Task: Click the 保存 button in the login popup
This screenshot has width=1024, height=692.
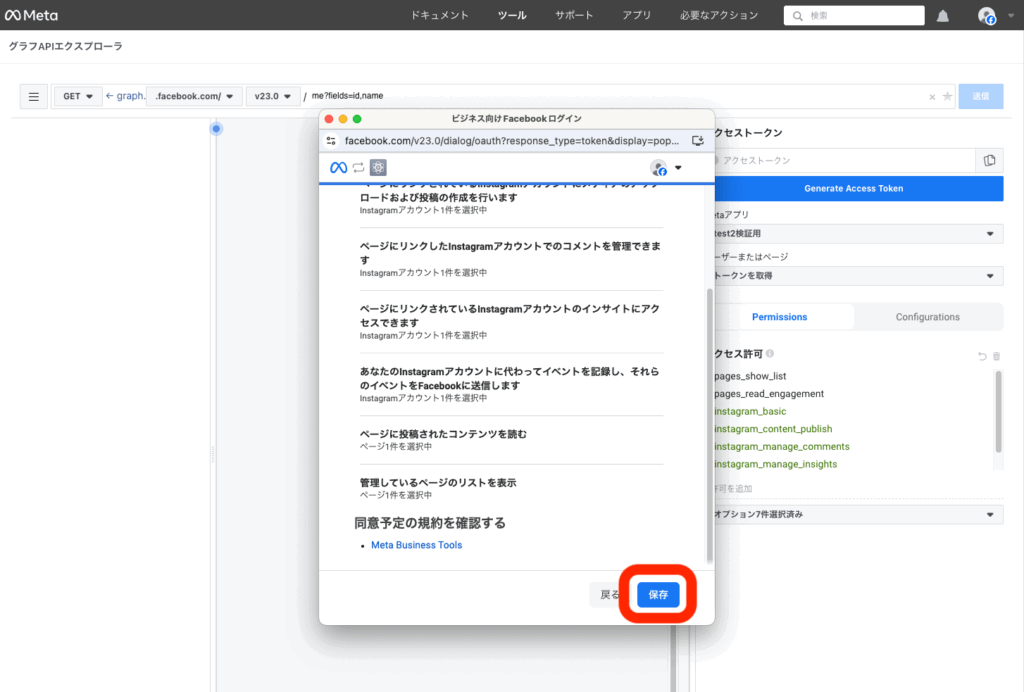Action: tap(658, 595)
